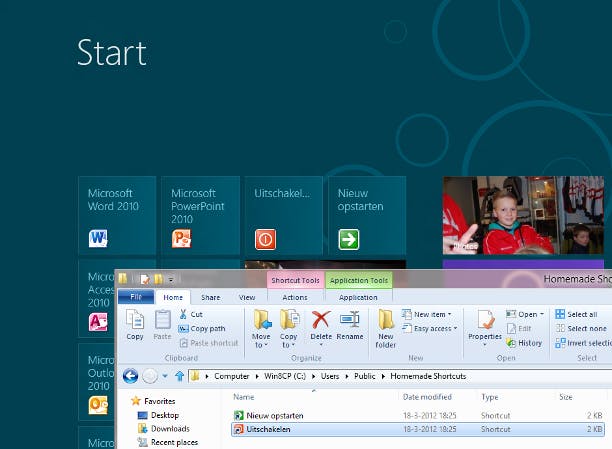The width and height of the screenshot is (612, 449).
Task: Click Edit in the Open group
Action: (x=519, y=329)
